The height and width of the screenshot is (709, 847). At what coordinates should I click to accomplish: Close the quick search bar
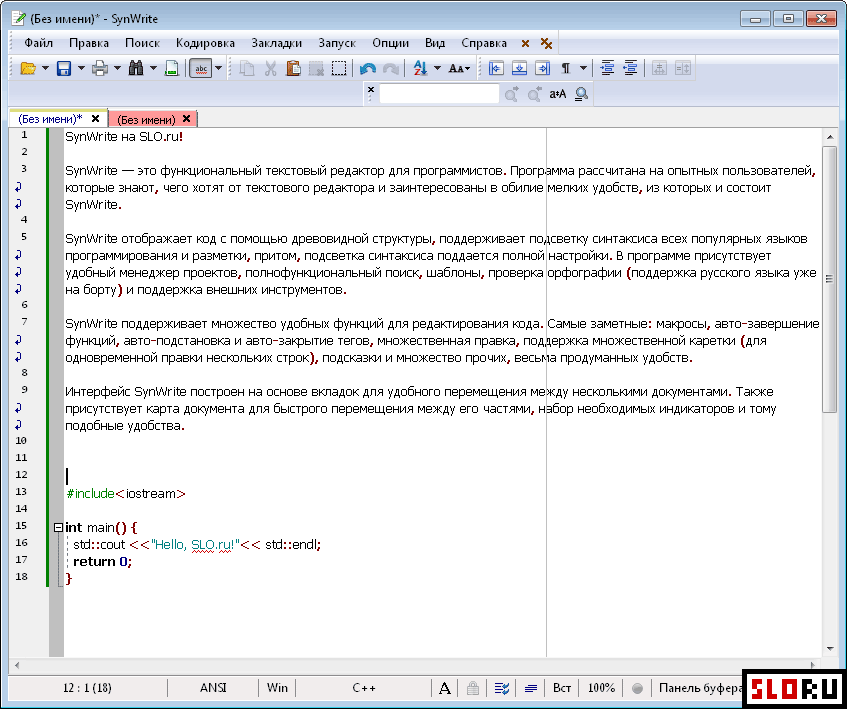pyautogui.click(x=371, y=90)
